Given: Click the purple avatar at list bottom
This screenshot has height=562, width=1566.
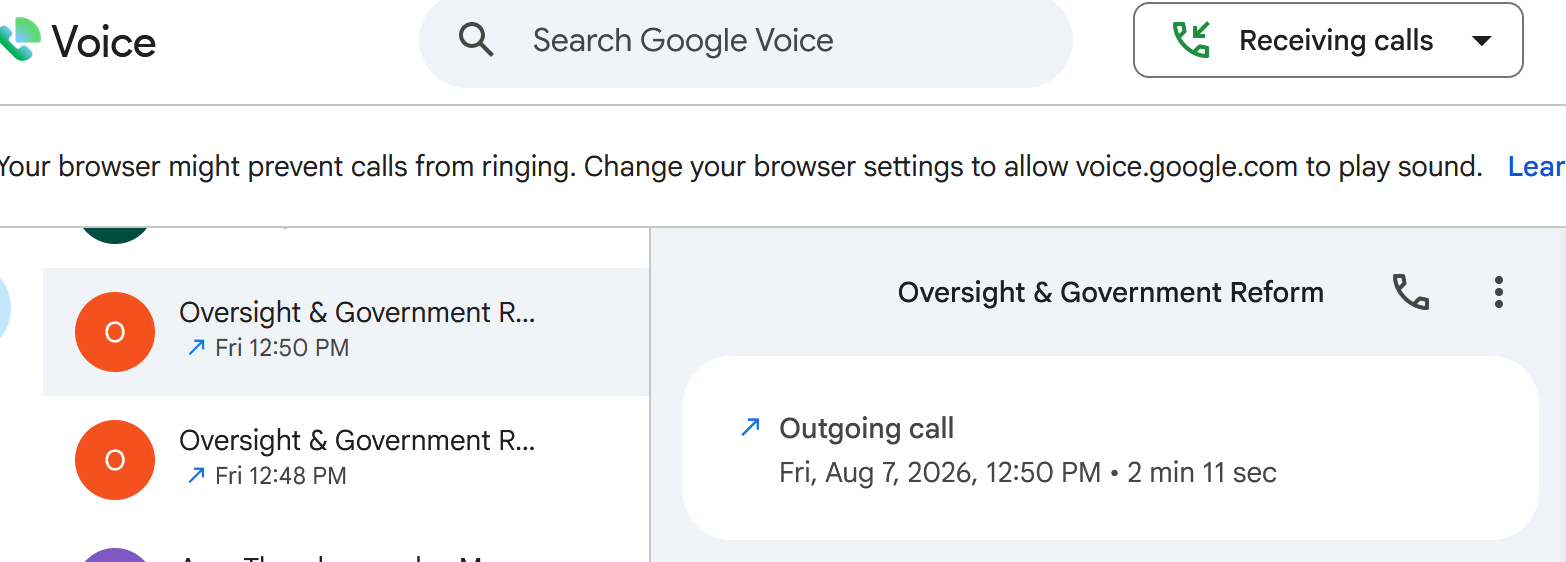Looking at the screenshot, I should (x=115, y=555).
